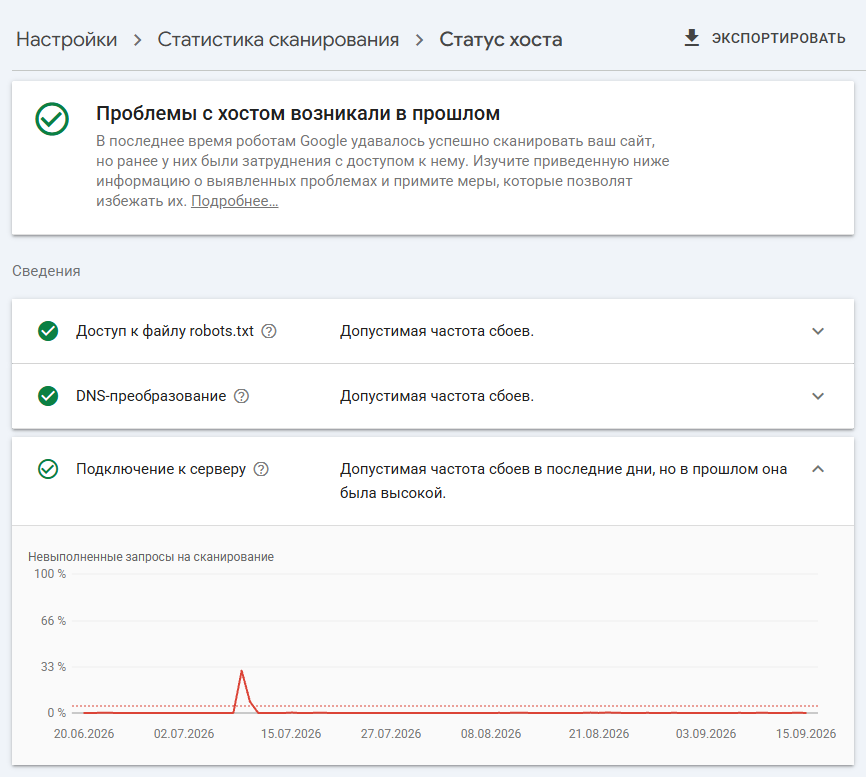Click DNS-преобразование status Допустимая частота сбоев
866x777 pixels.
(437, 396)
